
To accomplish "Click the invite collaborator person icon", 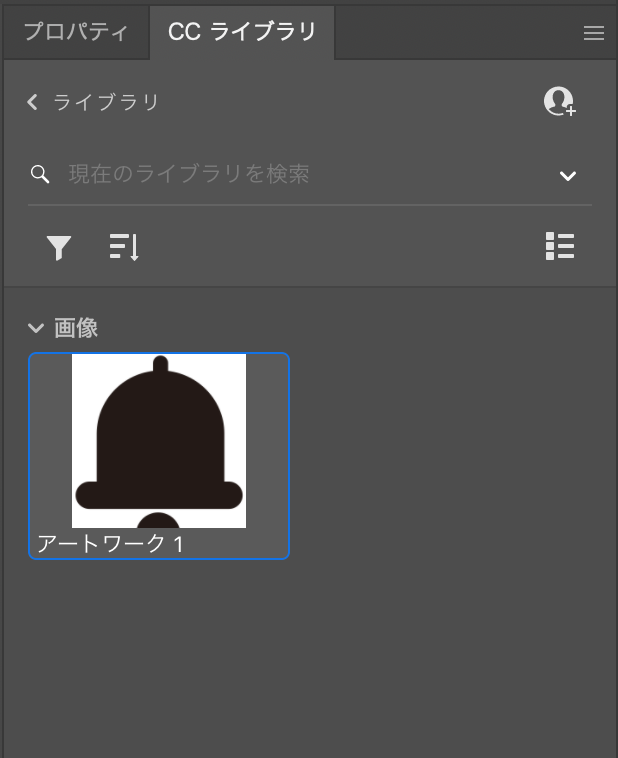I will click(x=559, y=102).
